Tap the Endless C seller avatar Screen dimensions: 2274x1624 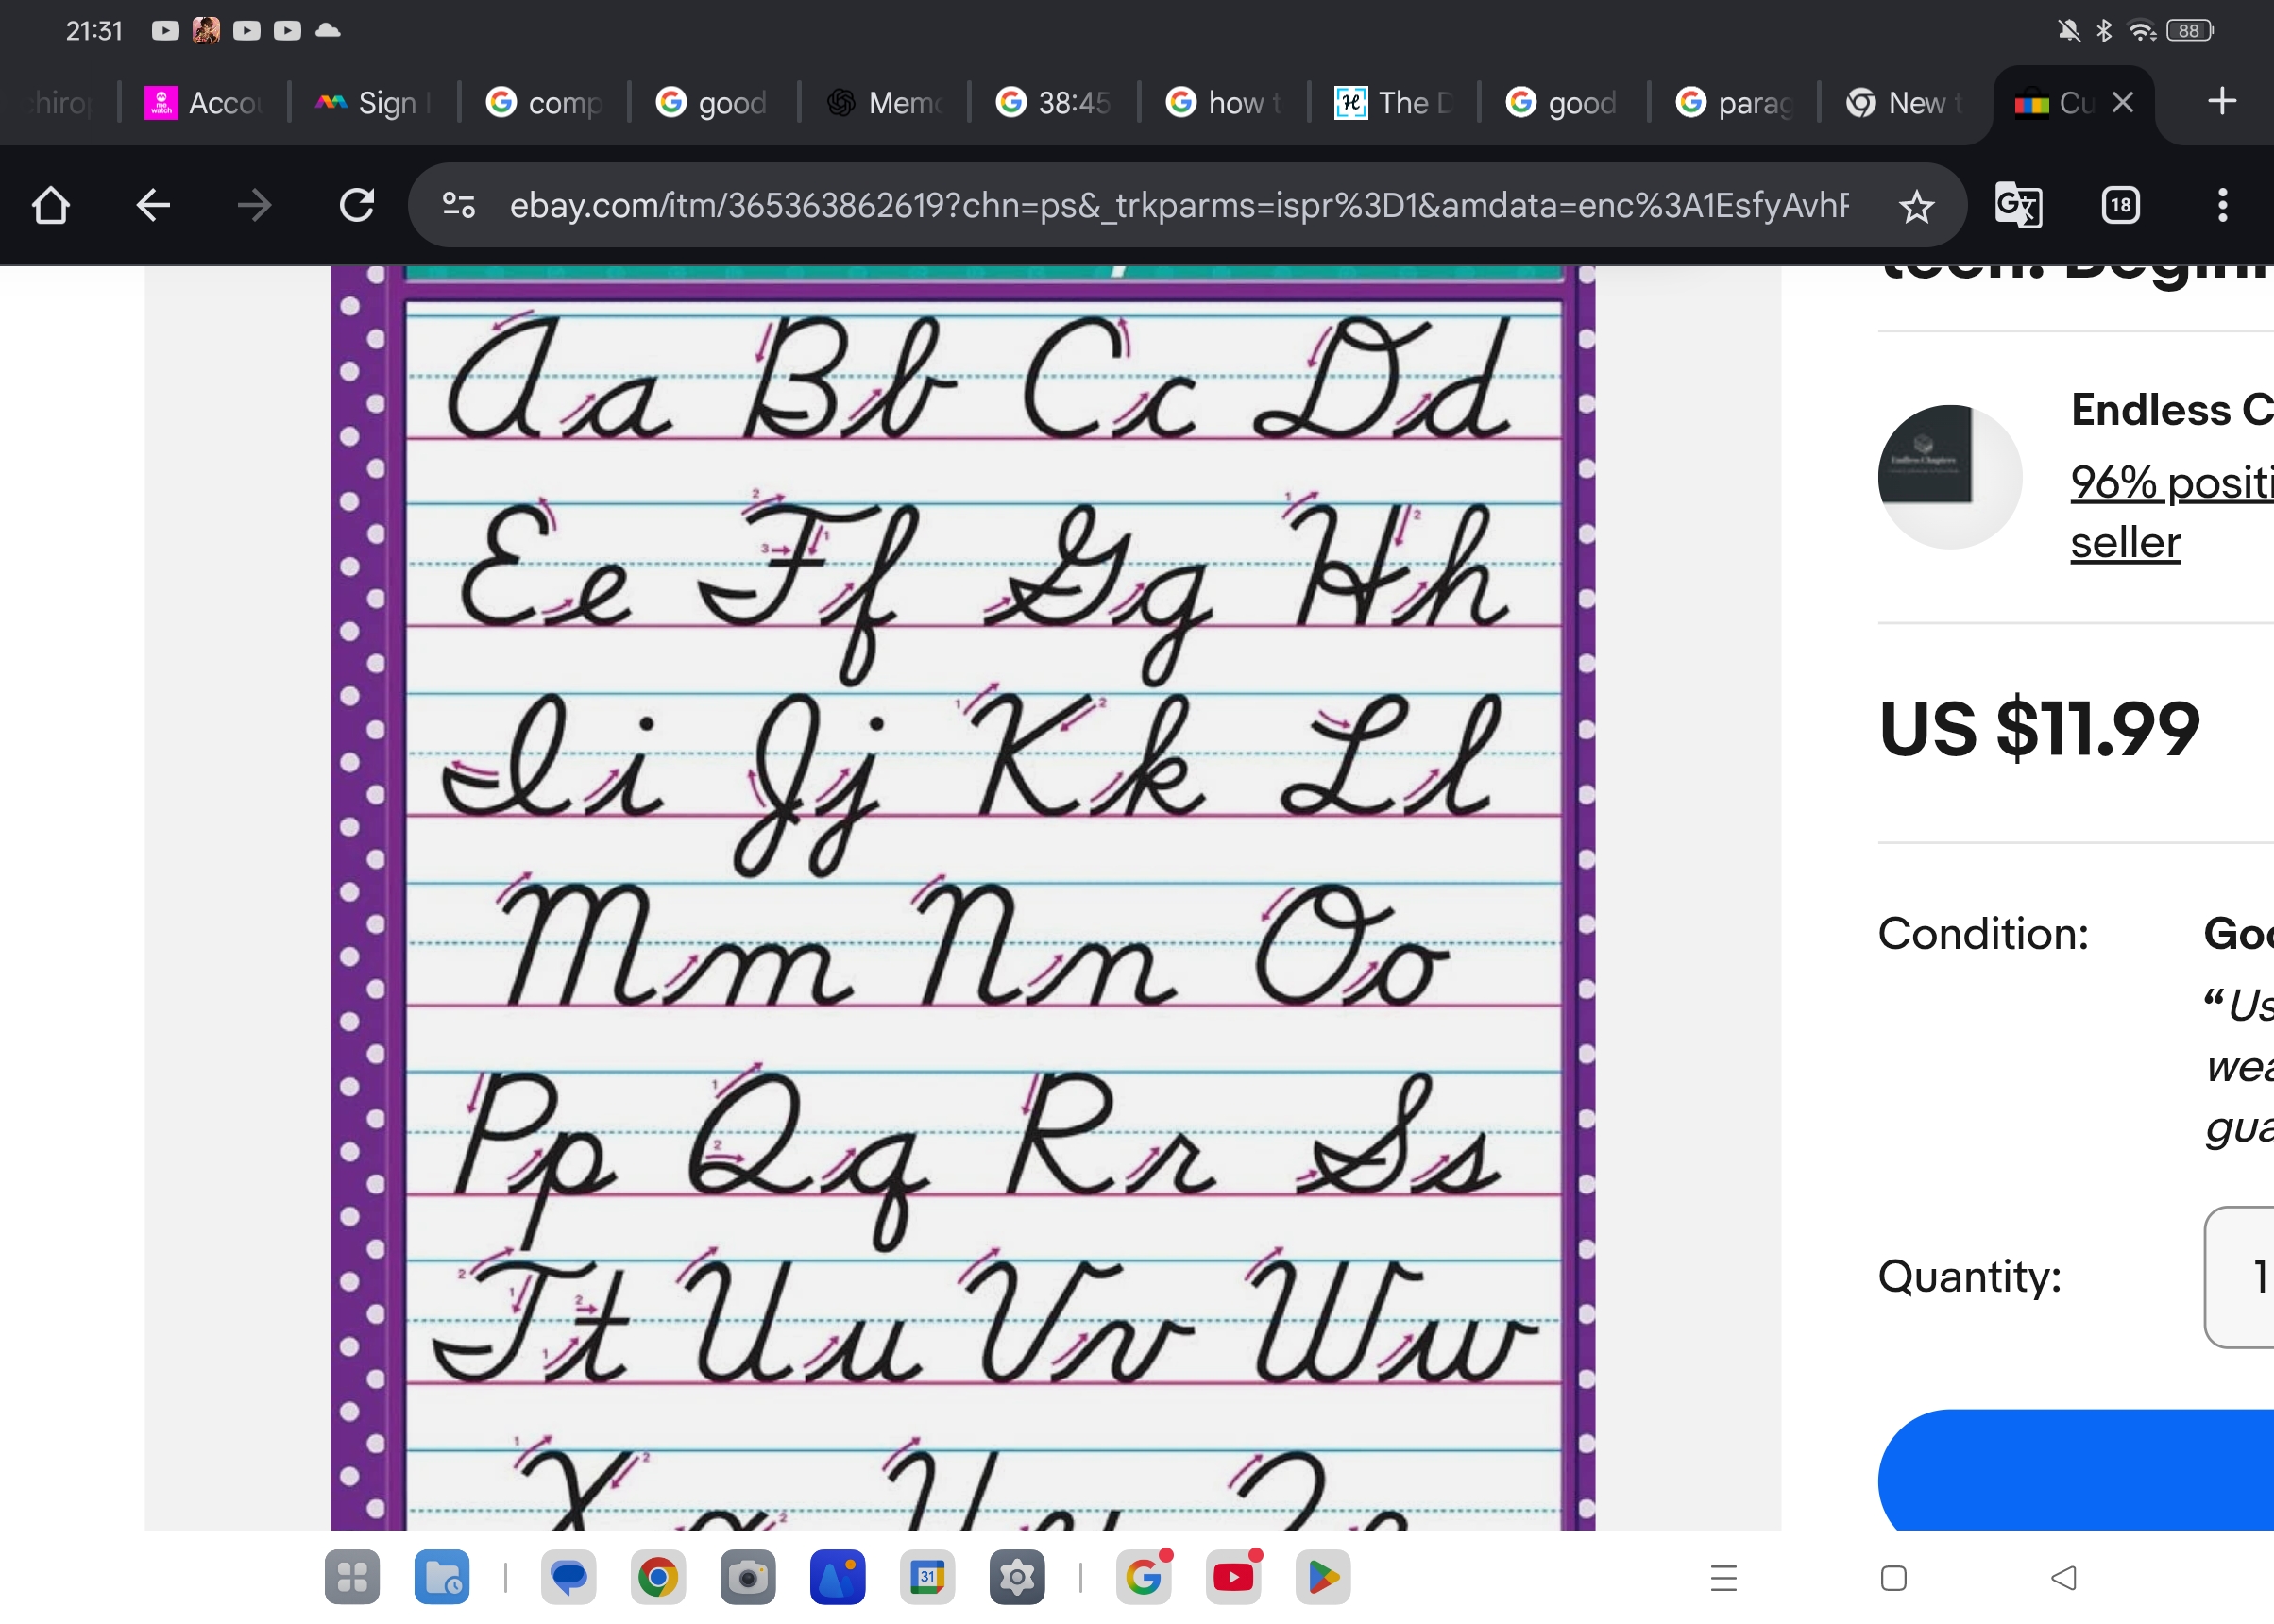pyautogui.click(x=1949, y=477)
